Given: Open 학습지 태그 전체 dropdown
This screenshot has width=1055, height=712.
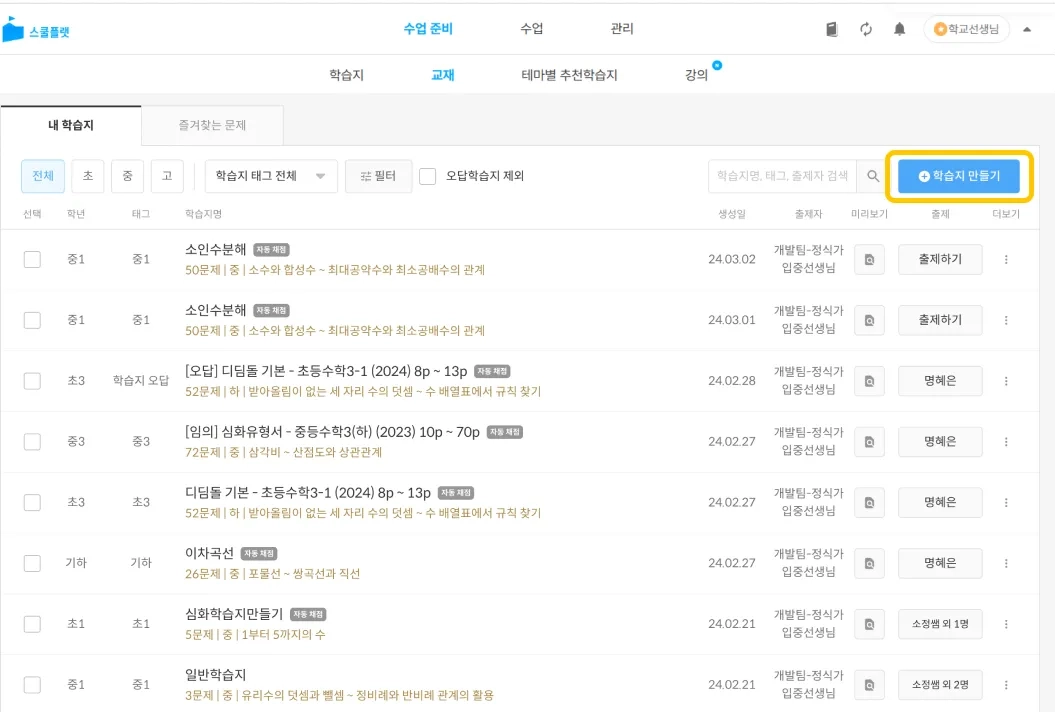Looking at the screenshot, I should tap(270, 176).
